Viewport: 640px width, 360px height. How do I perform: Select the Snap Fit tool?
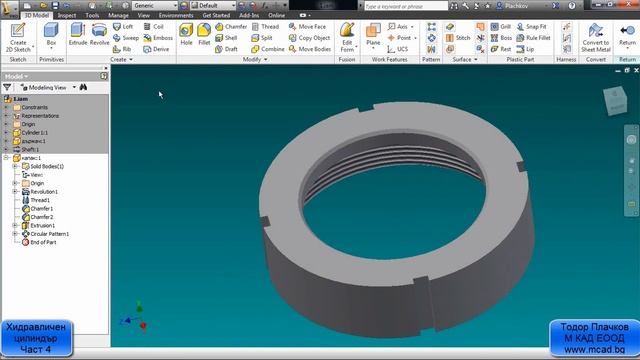(x=531, y=27)
